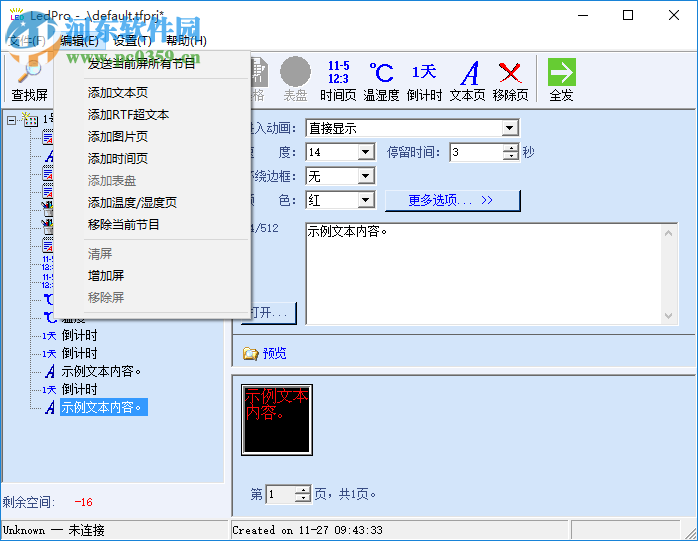Click the 文本页 text page toolbar icon
Viewport: 698px width, 541px height.
click(x=467, y=80)
